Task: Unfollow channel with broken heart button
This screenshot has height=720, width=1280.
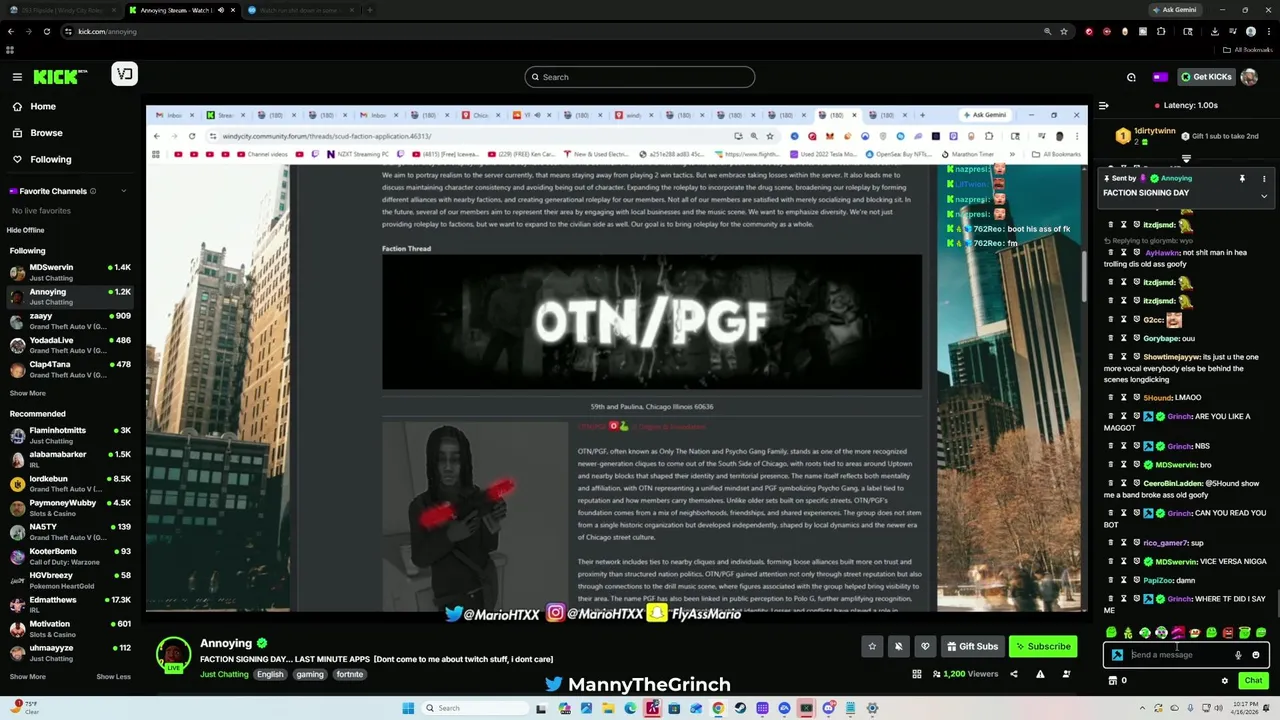Action: pyautogui.click(x=925, y=646)
